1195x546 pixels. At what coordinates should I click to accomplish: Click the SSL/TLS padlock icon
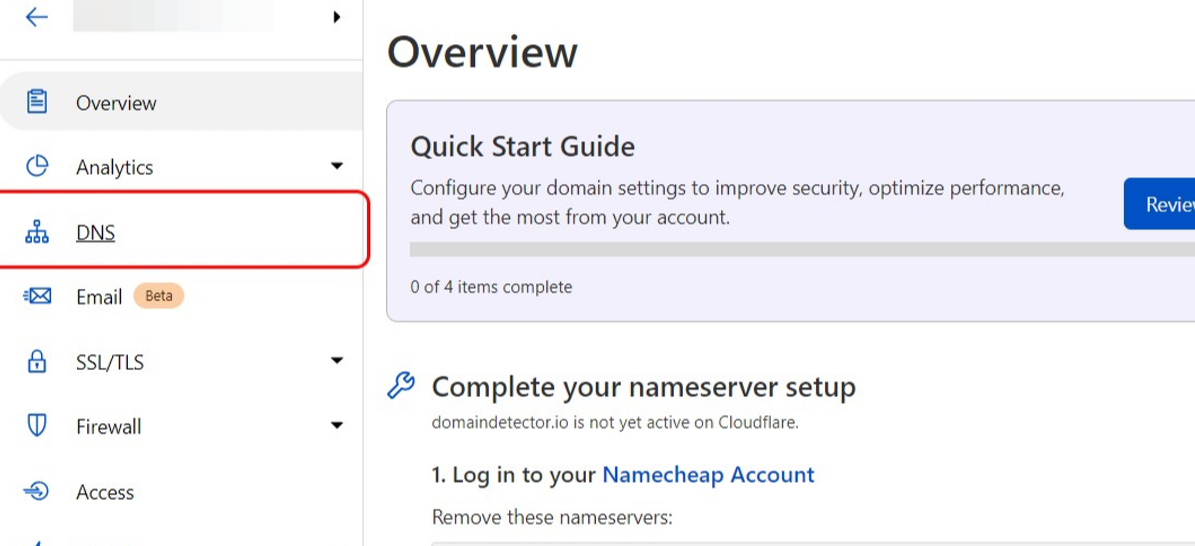click(x=37, y=362)
